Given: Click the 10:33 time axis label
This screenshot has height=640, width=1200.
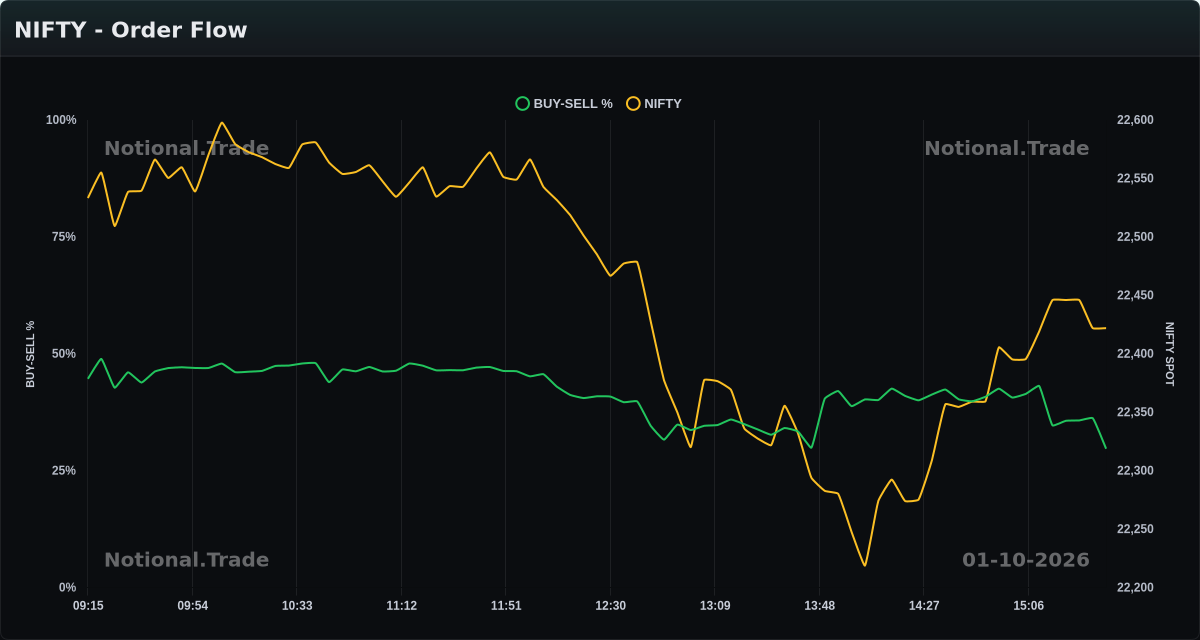Looking at the screenshot, I should (x=297, y=606).
